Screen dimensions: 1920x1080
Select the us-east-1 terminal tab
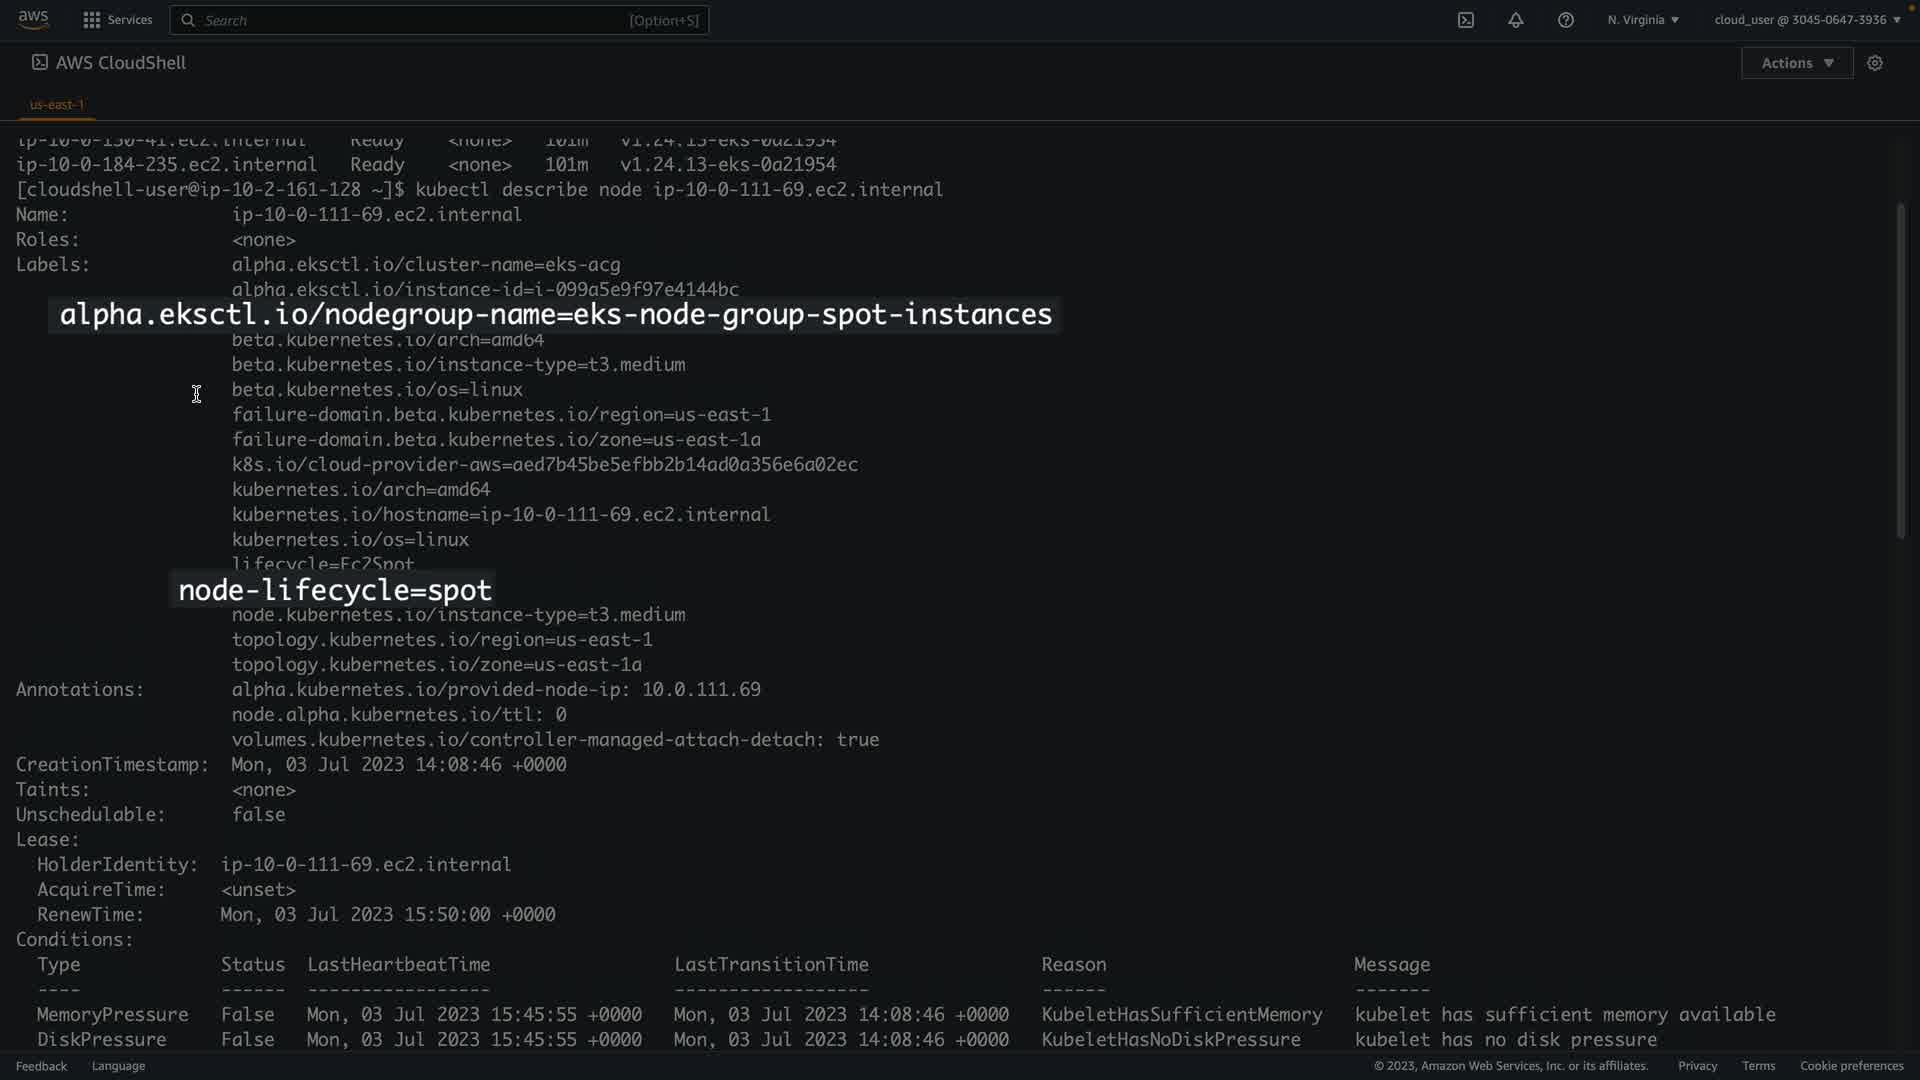point(57,104)
